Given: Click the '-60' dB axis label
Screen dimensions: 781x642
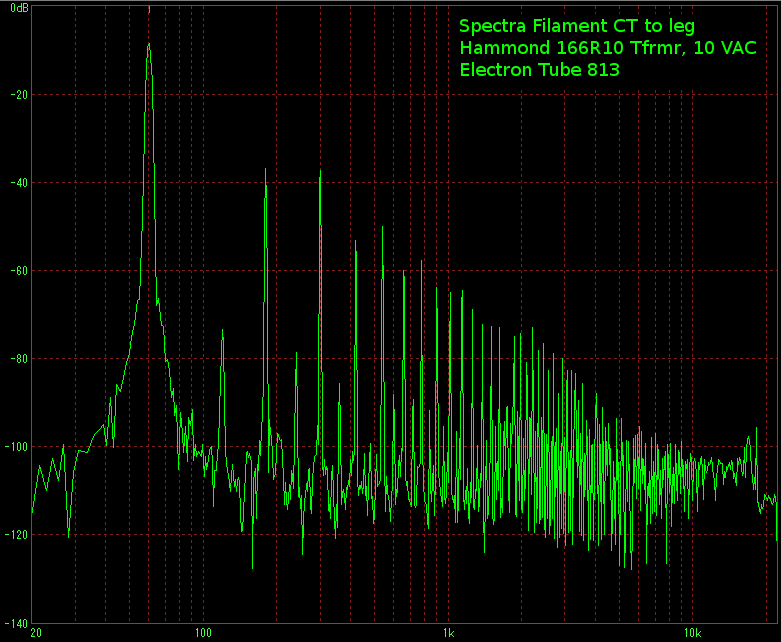Looking at the screenshot, I should click(x=18, y=271).
